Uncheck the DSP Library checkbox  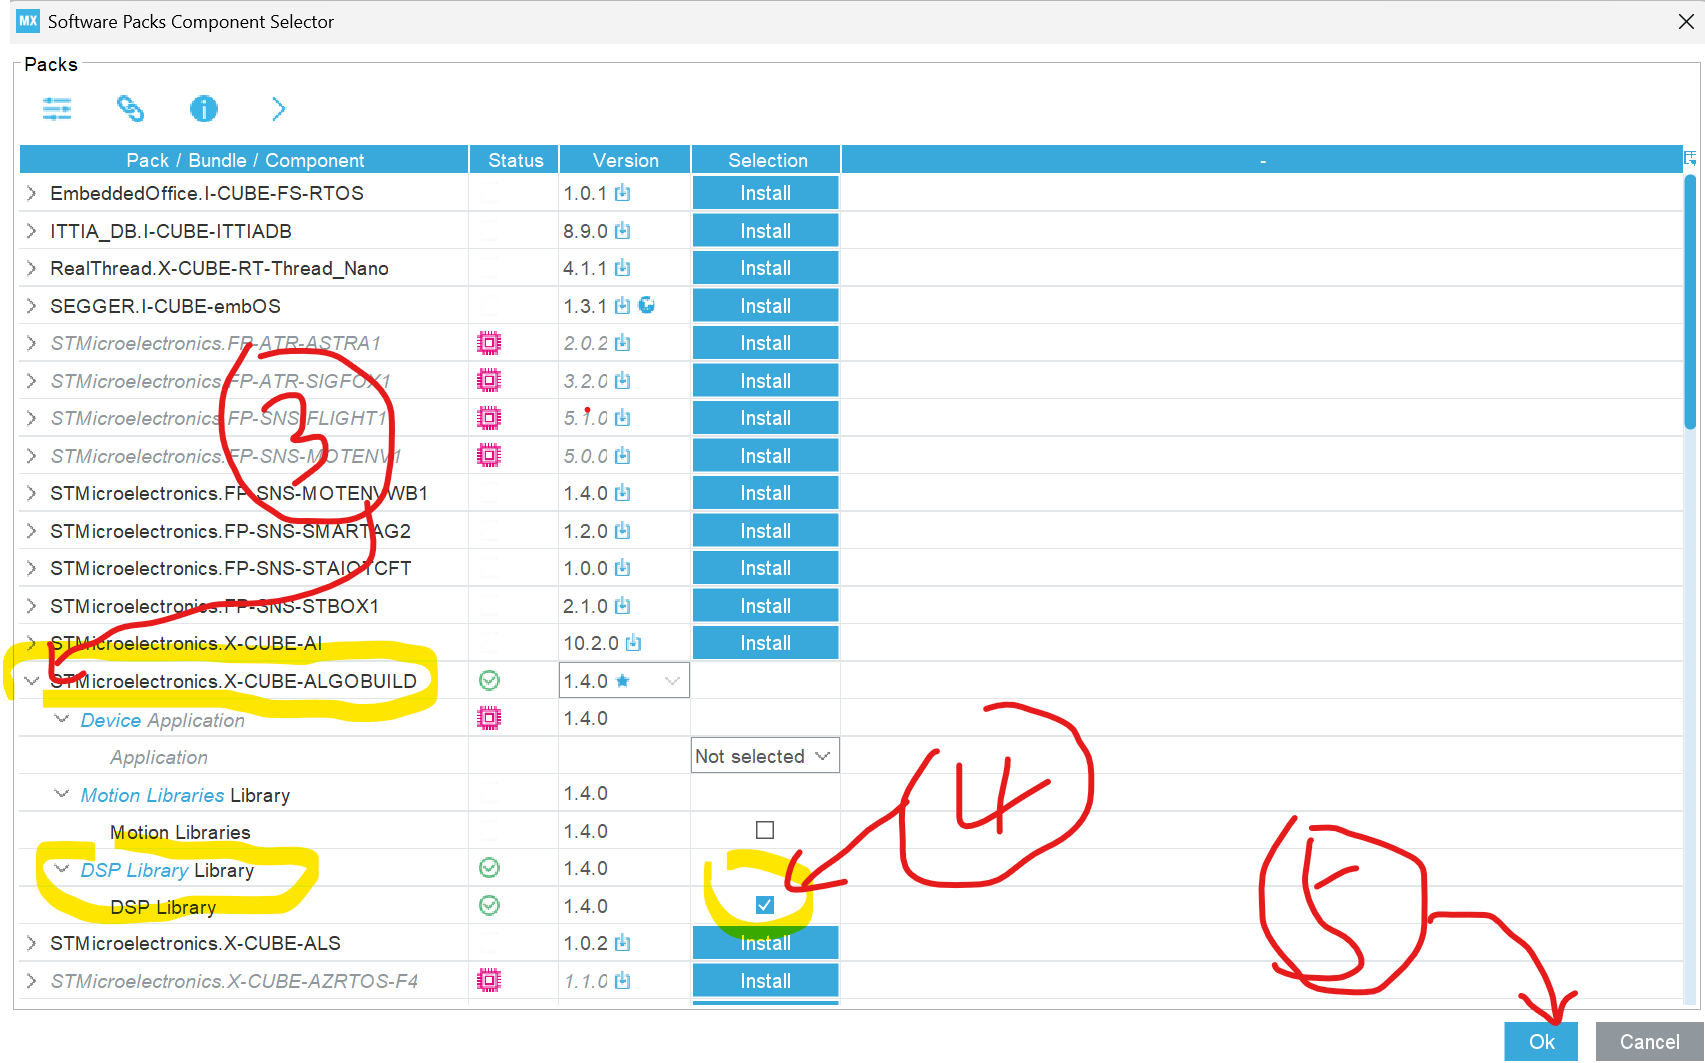pyautogui.click(x=765, y=905)
